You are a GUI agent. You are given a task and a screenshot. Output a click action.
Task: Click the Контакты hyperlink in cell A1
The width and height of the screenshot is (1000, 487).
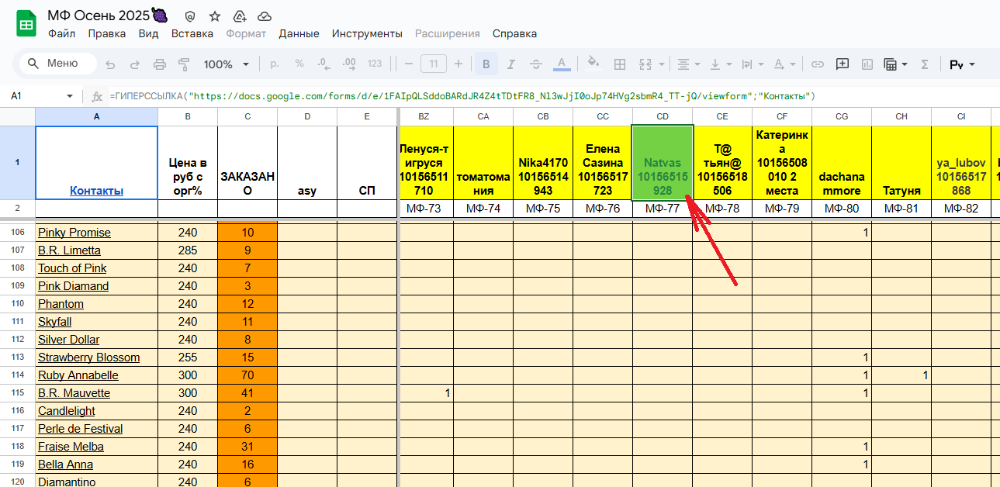[96, 190]
